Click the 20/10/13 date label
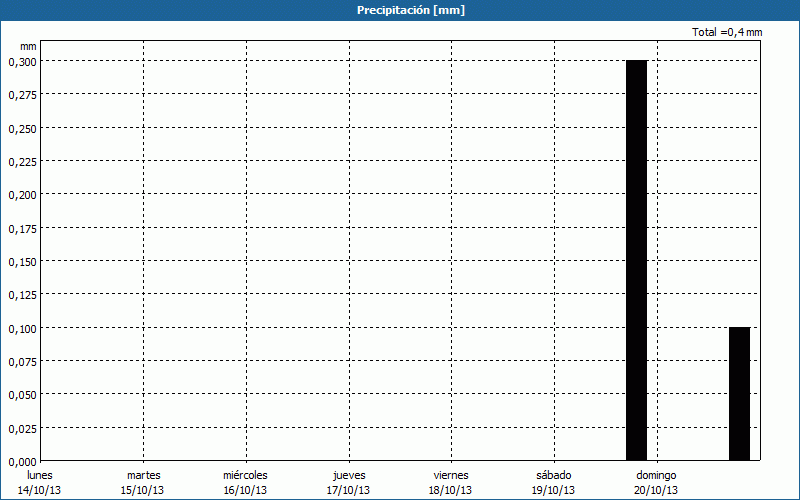The width and height of the screenshot is (800, 500). (x=656, y=490)
